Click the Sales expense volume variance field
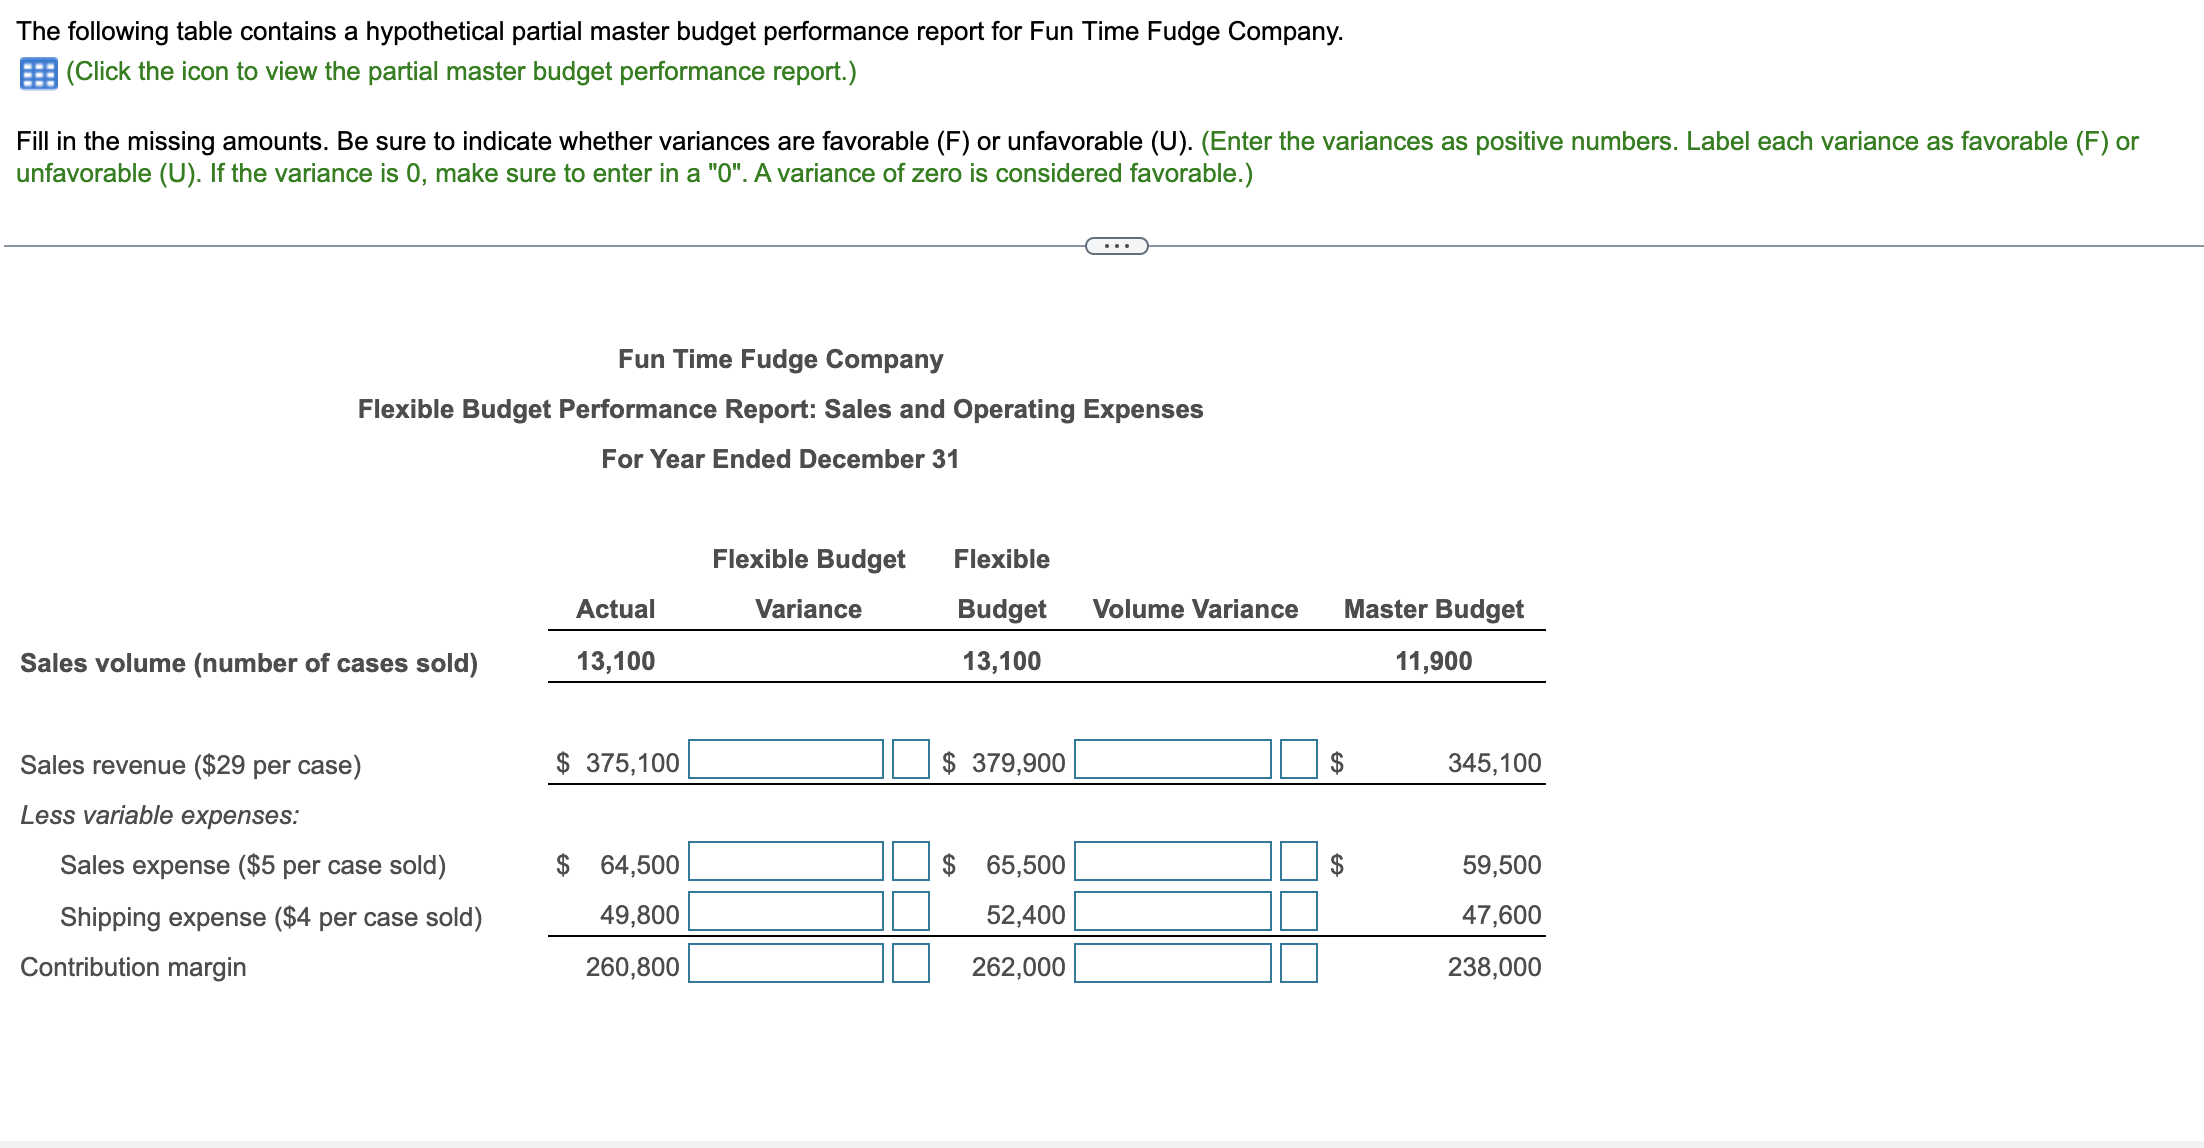The image size is (2204, 1148). tap(1172, 862)
